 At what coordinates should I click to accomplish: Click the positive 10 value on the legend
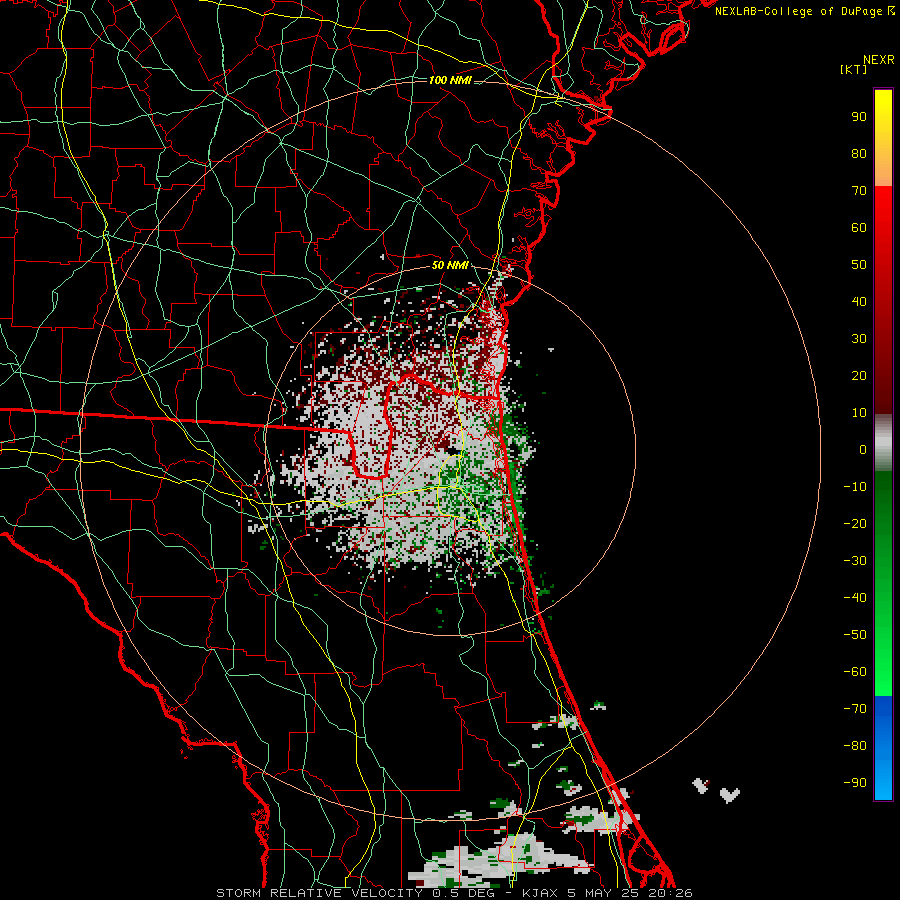[x=859, y=413]
